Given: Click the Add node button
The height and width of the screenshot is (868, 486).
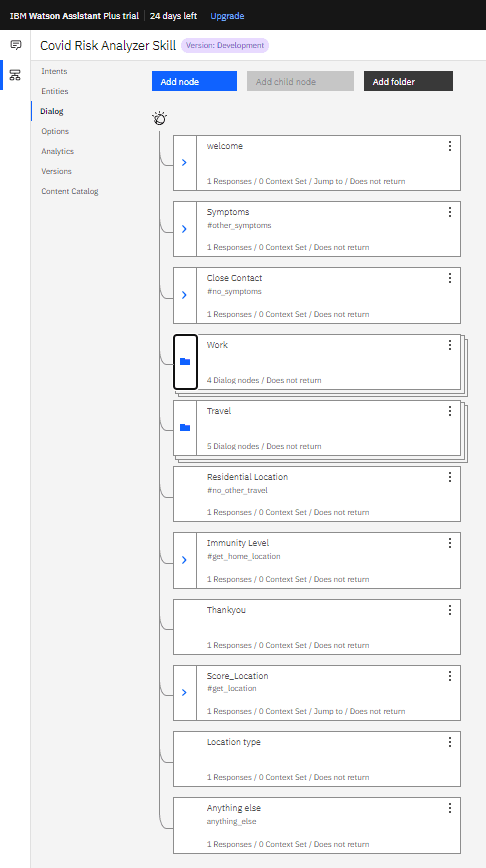Looking at the screenshot, I should (194, 81).
